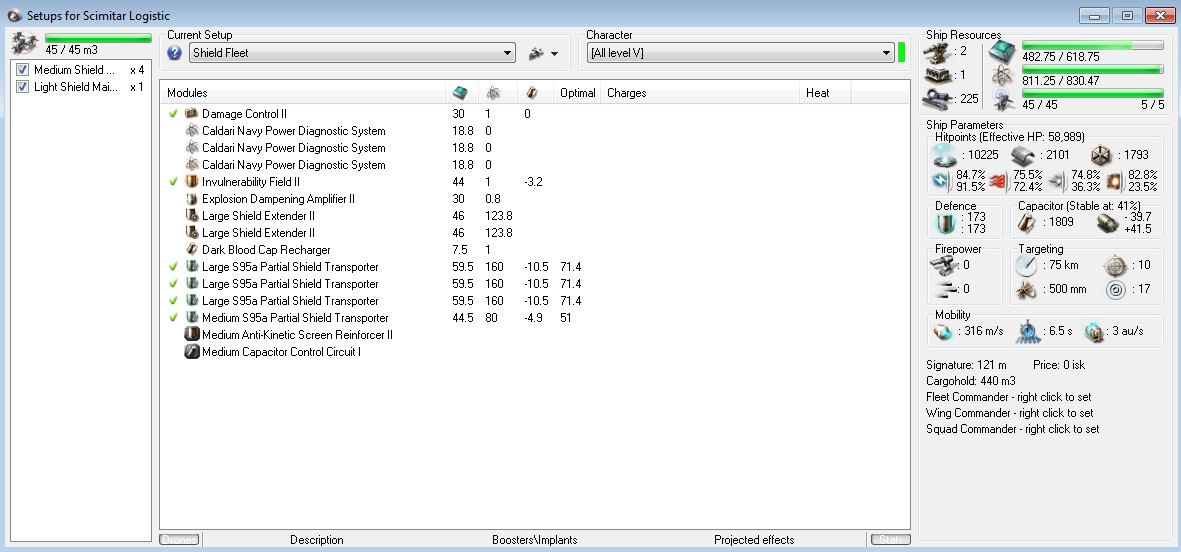
Task: Click the calibration icon showing 225
Action: [937, 98]
